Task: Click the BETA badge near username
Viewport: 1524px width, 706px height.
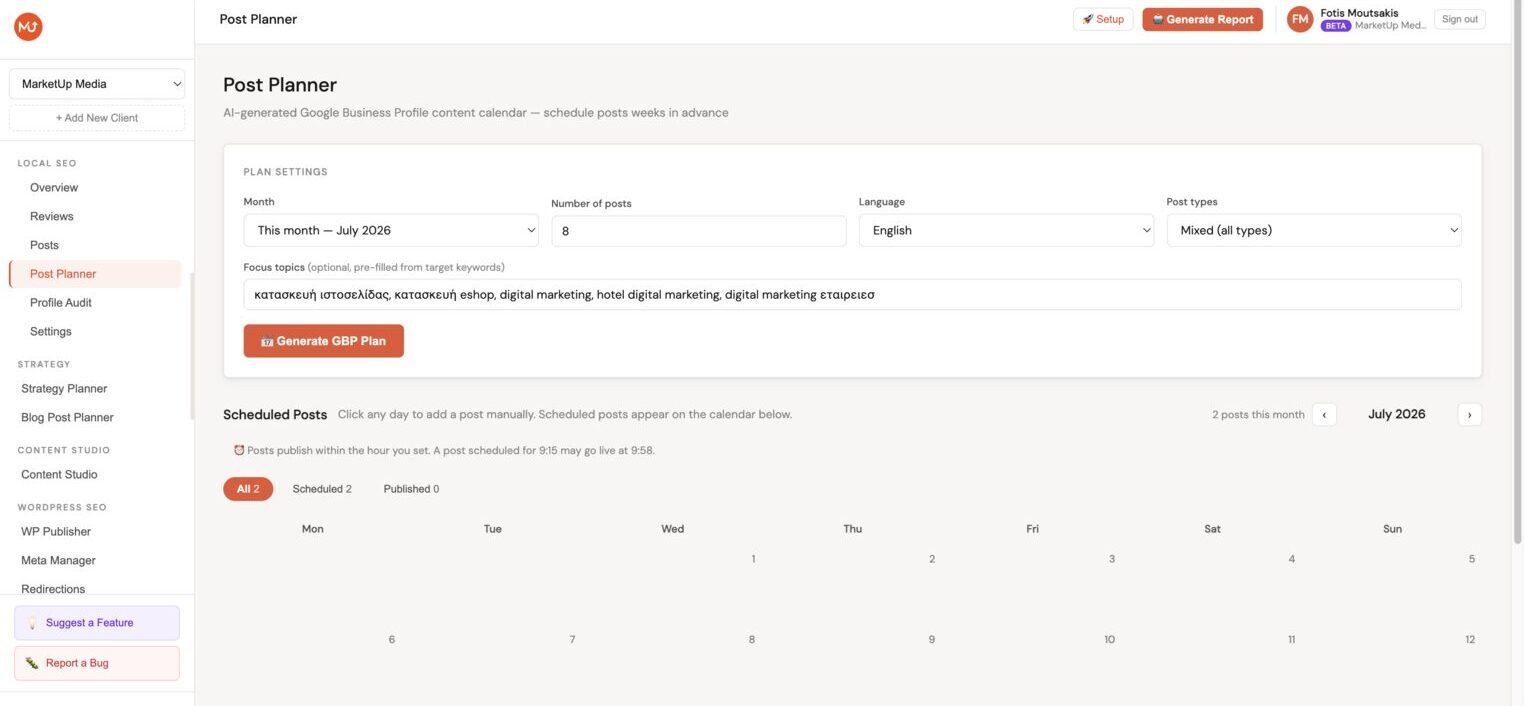Action: (x=1336, y=26)
